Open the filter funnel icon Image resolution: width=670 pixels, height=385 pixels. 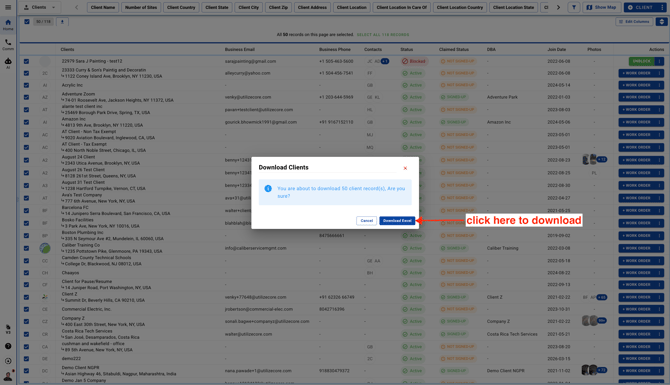[x=574, y=7]
